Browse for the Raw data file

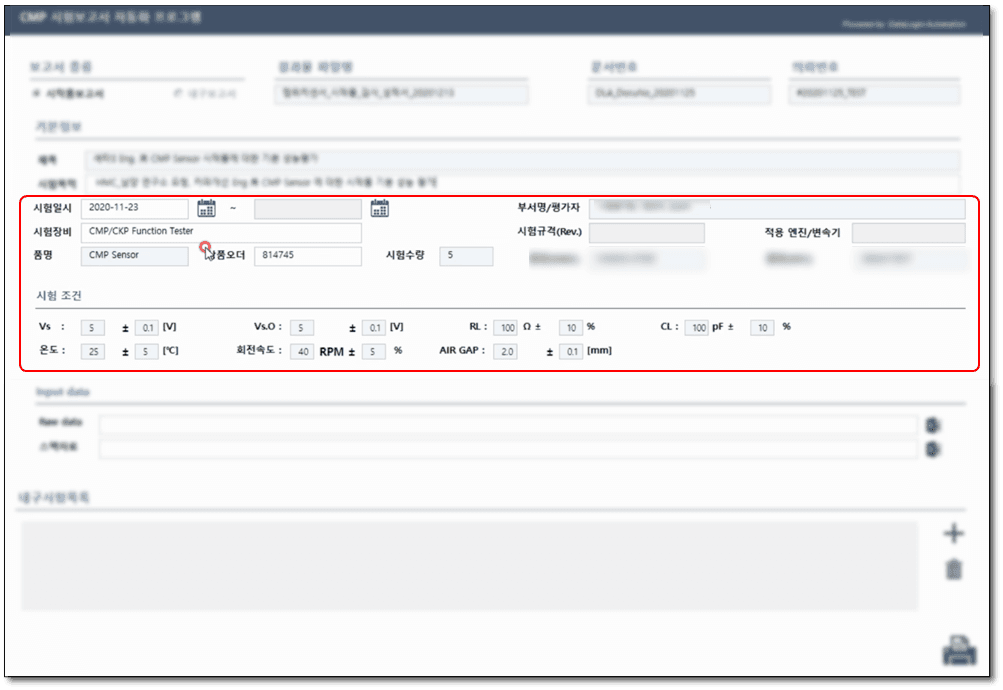pos(933,425)
